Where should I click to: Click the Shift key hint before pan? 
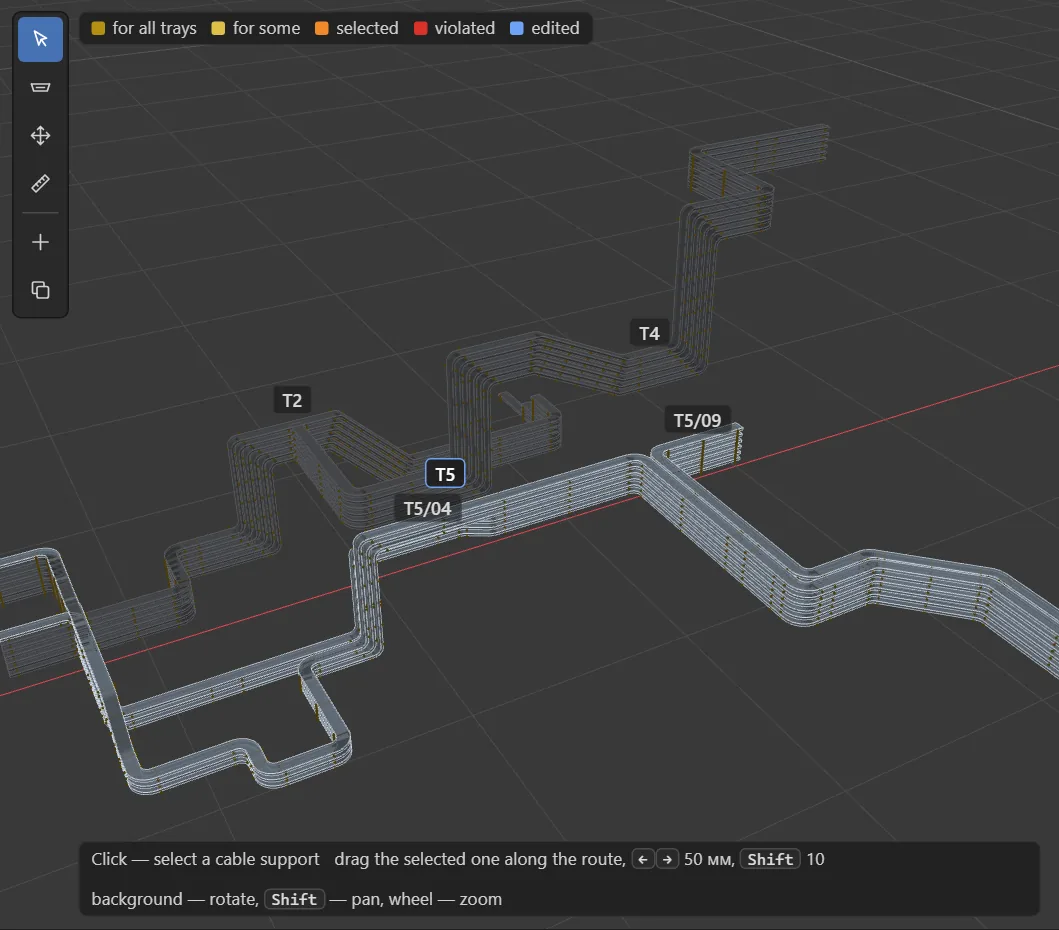(294, 900)
